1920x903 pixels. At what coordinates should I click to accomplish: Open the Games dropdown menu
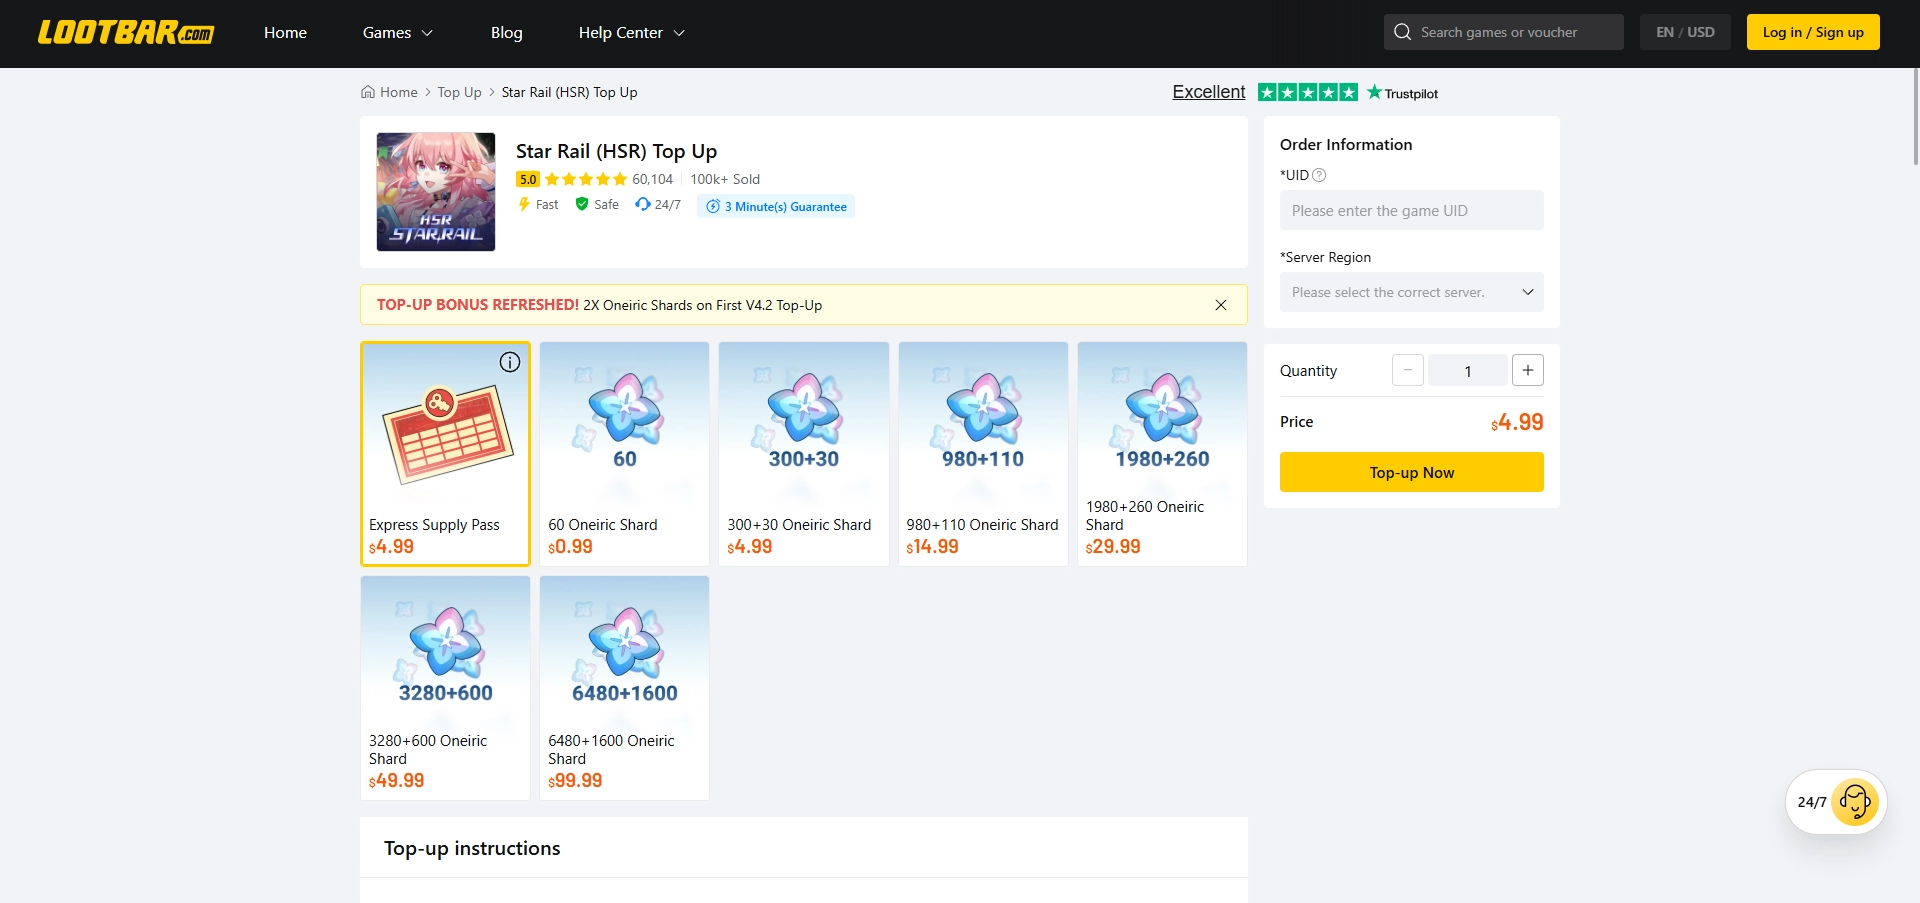(x=398, y=33)
